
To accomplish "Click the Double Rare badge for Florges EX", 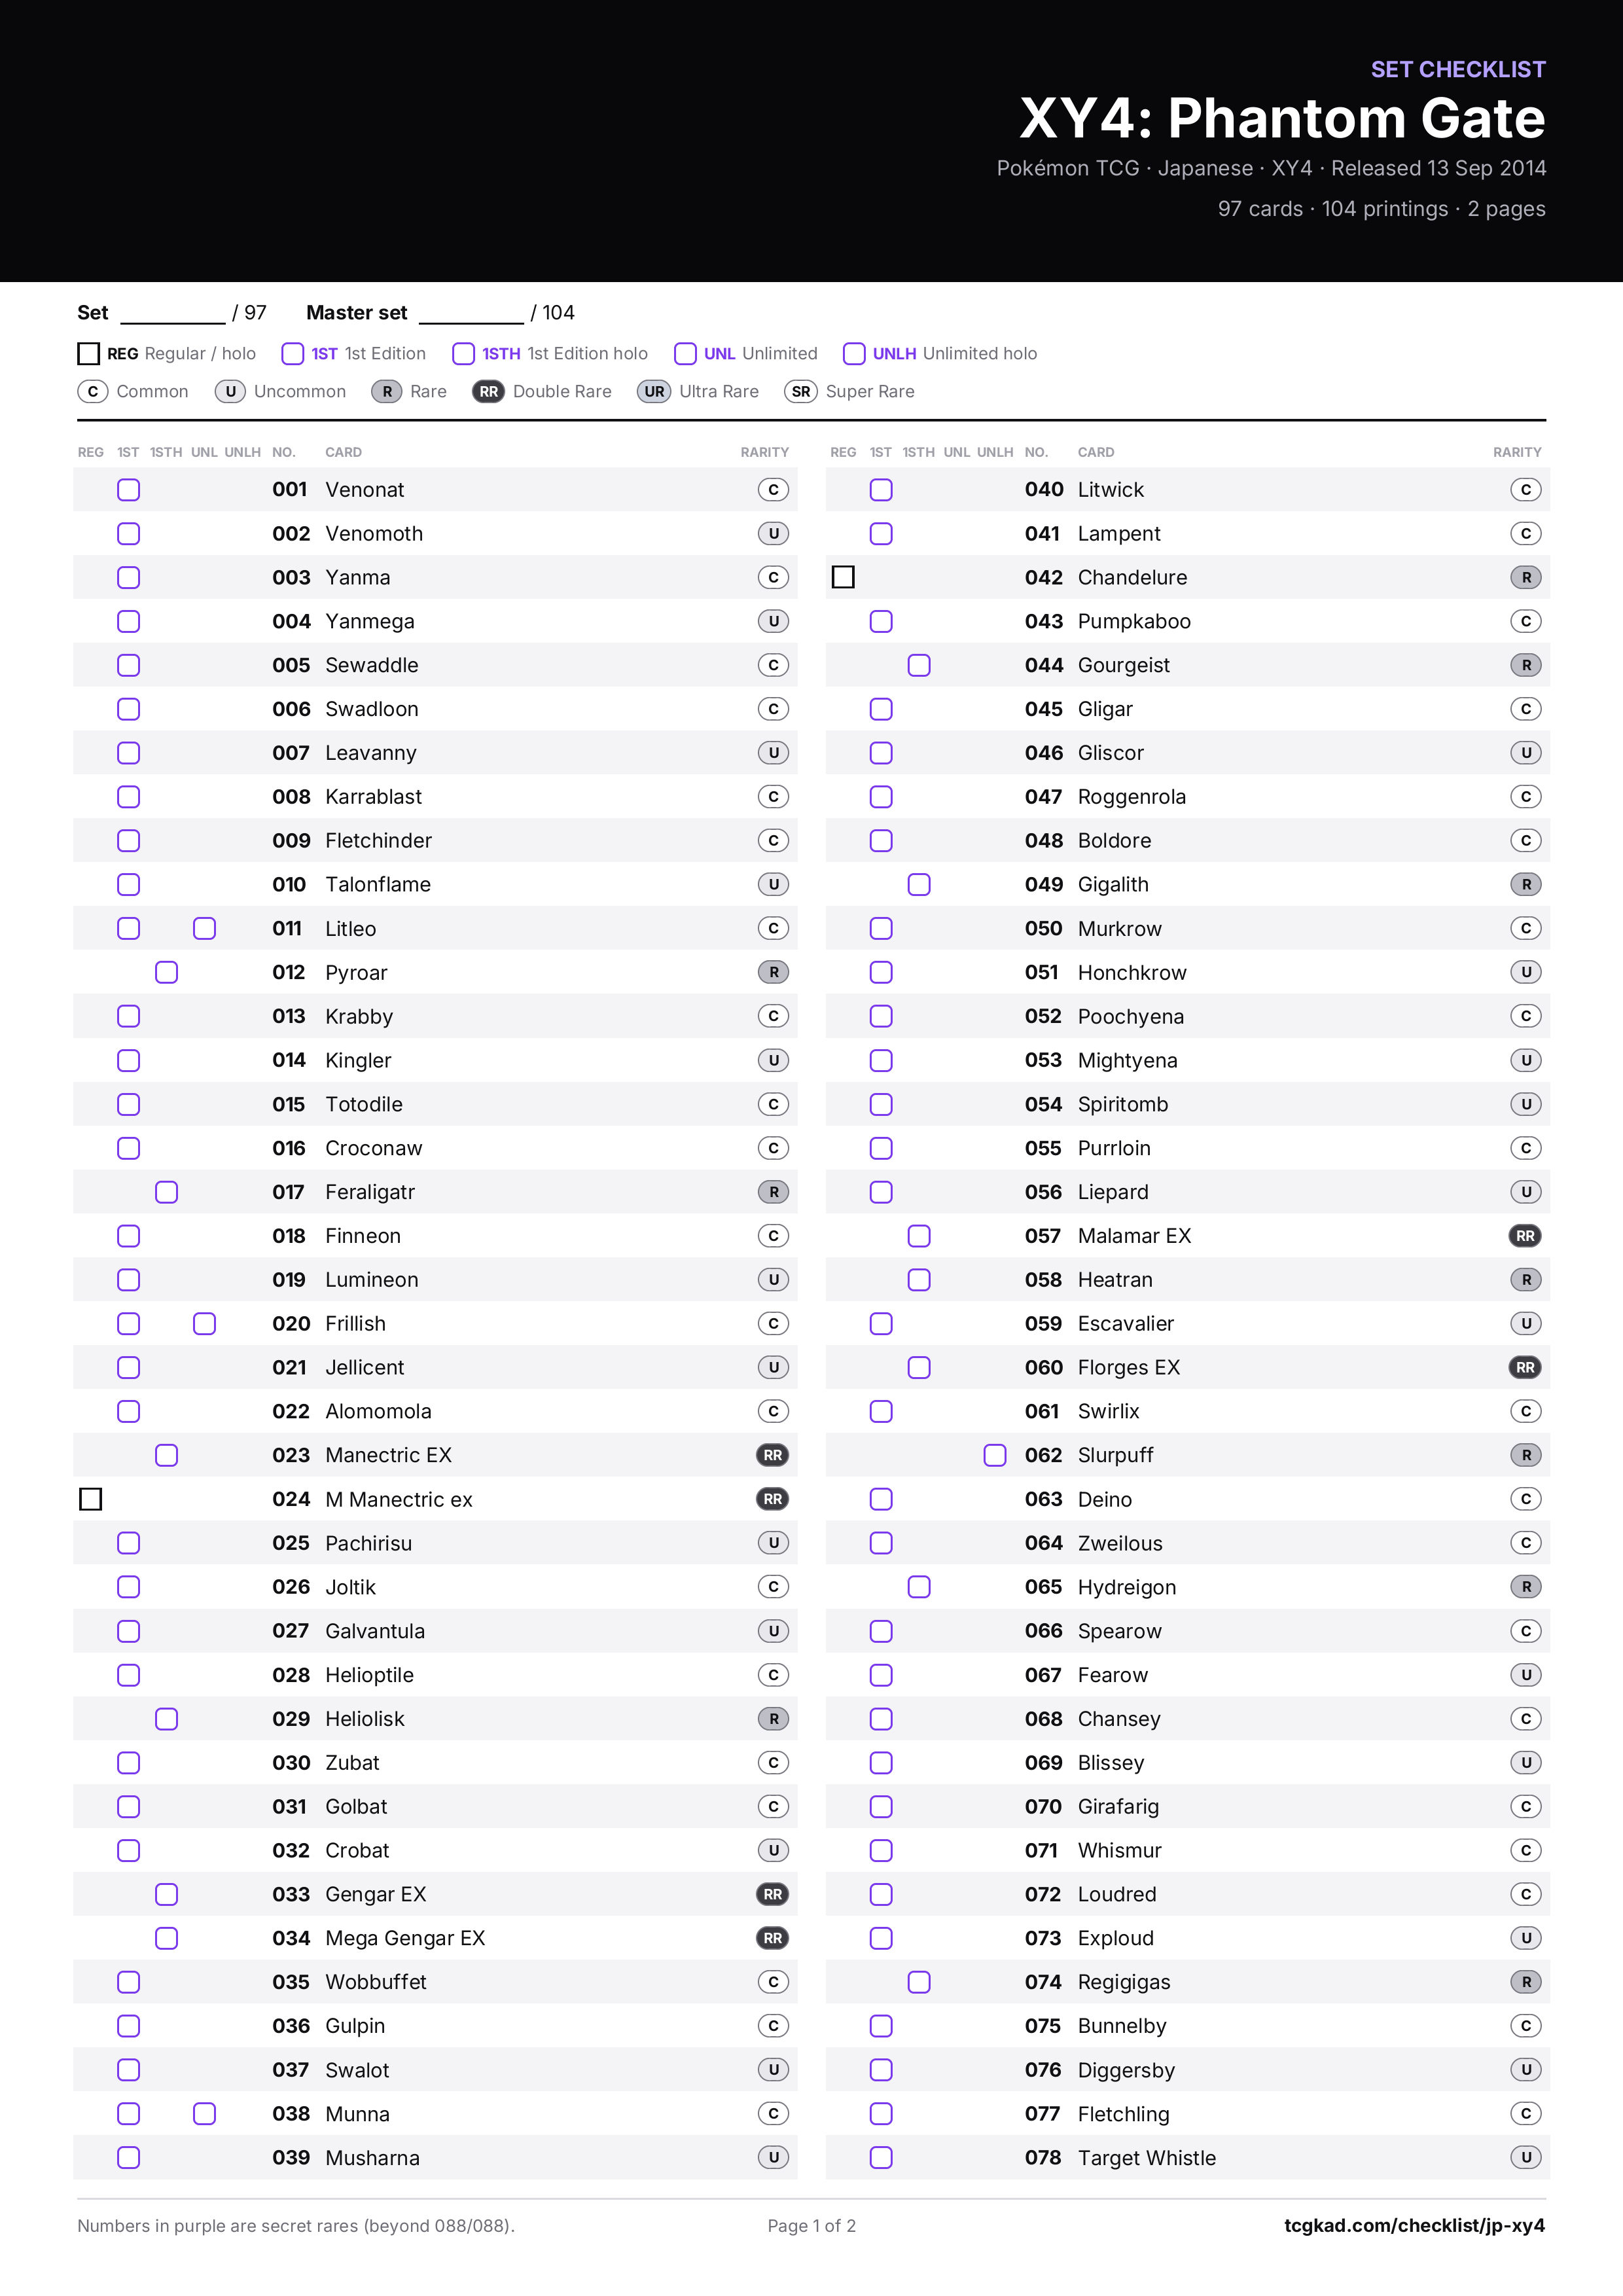I will point(1525,1367).
